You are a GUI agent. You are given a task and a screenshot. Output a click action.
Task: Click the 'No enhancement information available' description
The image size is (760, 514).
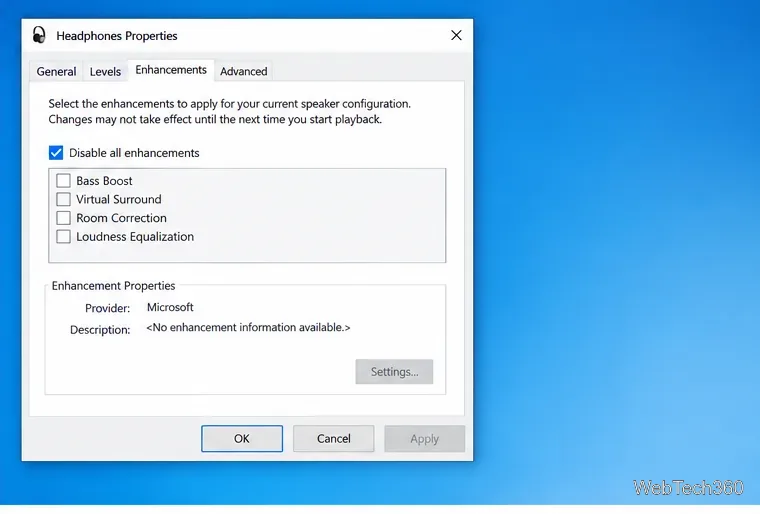pos(248,327)
